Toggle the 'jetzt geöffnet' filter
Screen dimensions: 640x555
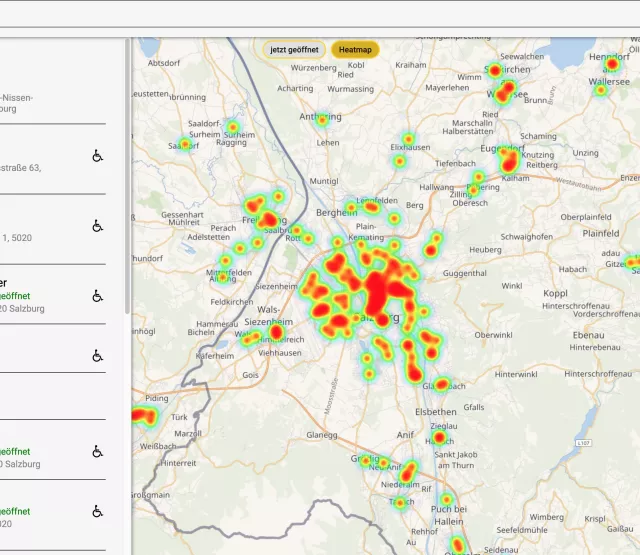tap(294, 49)
